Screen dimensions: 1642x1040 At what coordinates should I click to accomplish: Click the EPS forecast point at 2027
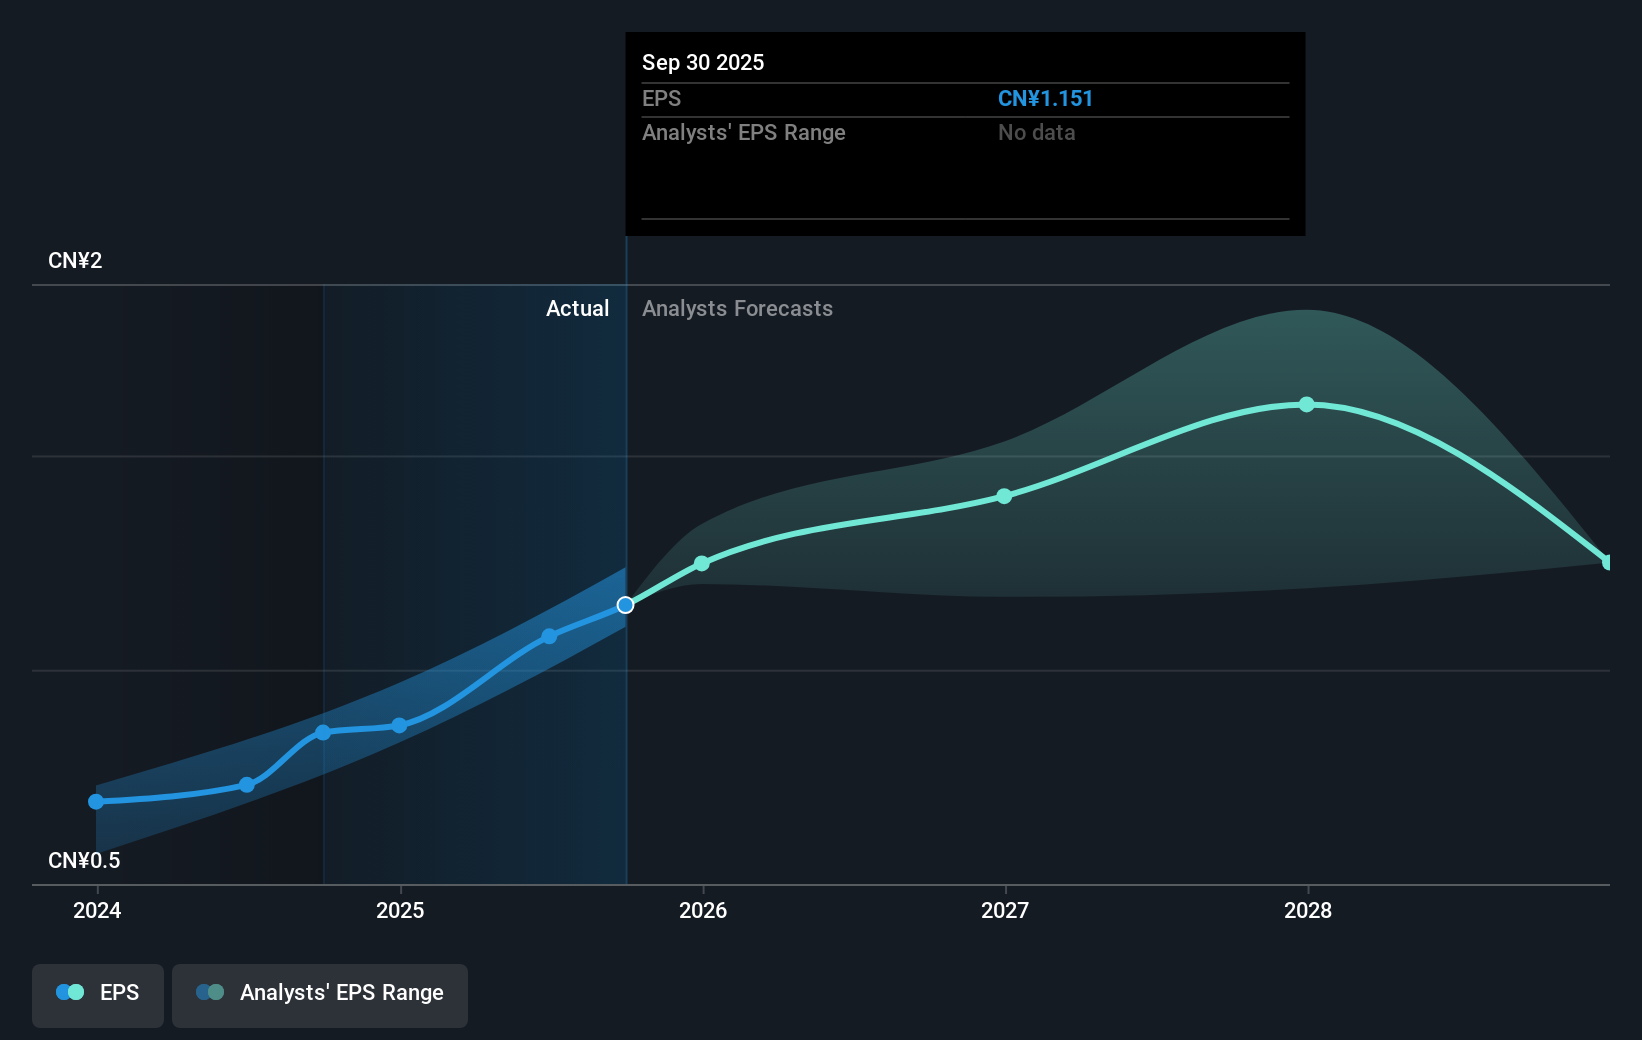(1004, 496)
